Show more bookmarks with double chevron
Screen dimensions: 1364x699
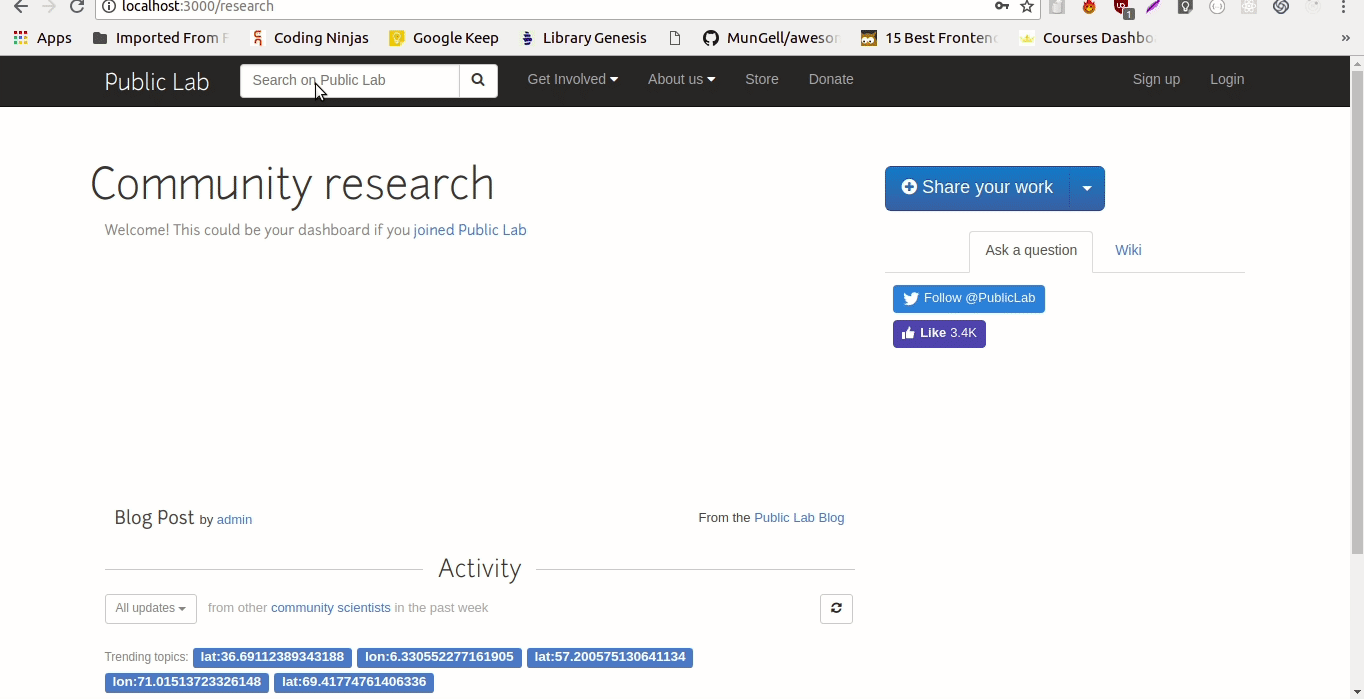coord(1345,38)
